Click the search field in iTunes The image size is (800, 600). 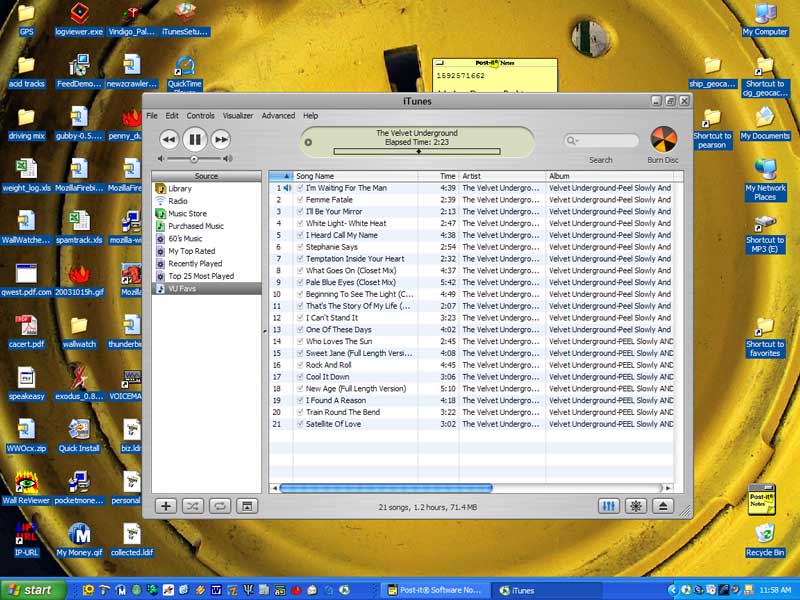[x=602, y=140]
